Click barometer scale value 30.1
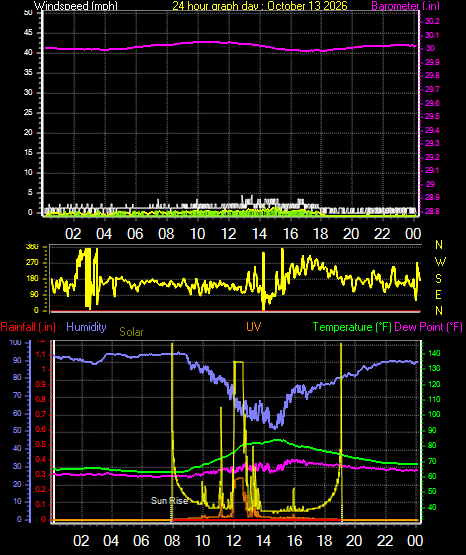The width and height of the screenshot is (466, 555). pos(432,35)
